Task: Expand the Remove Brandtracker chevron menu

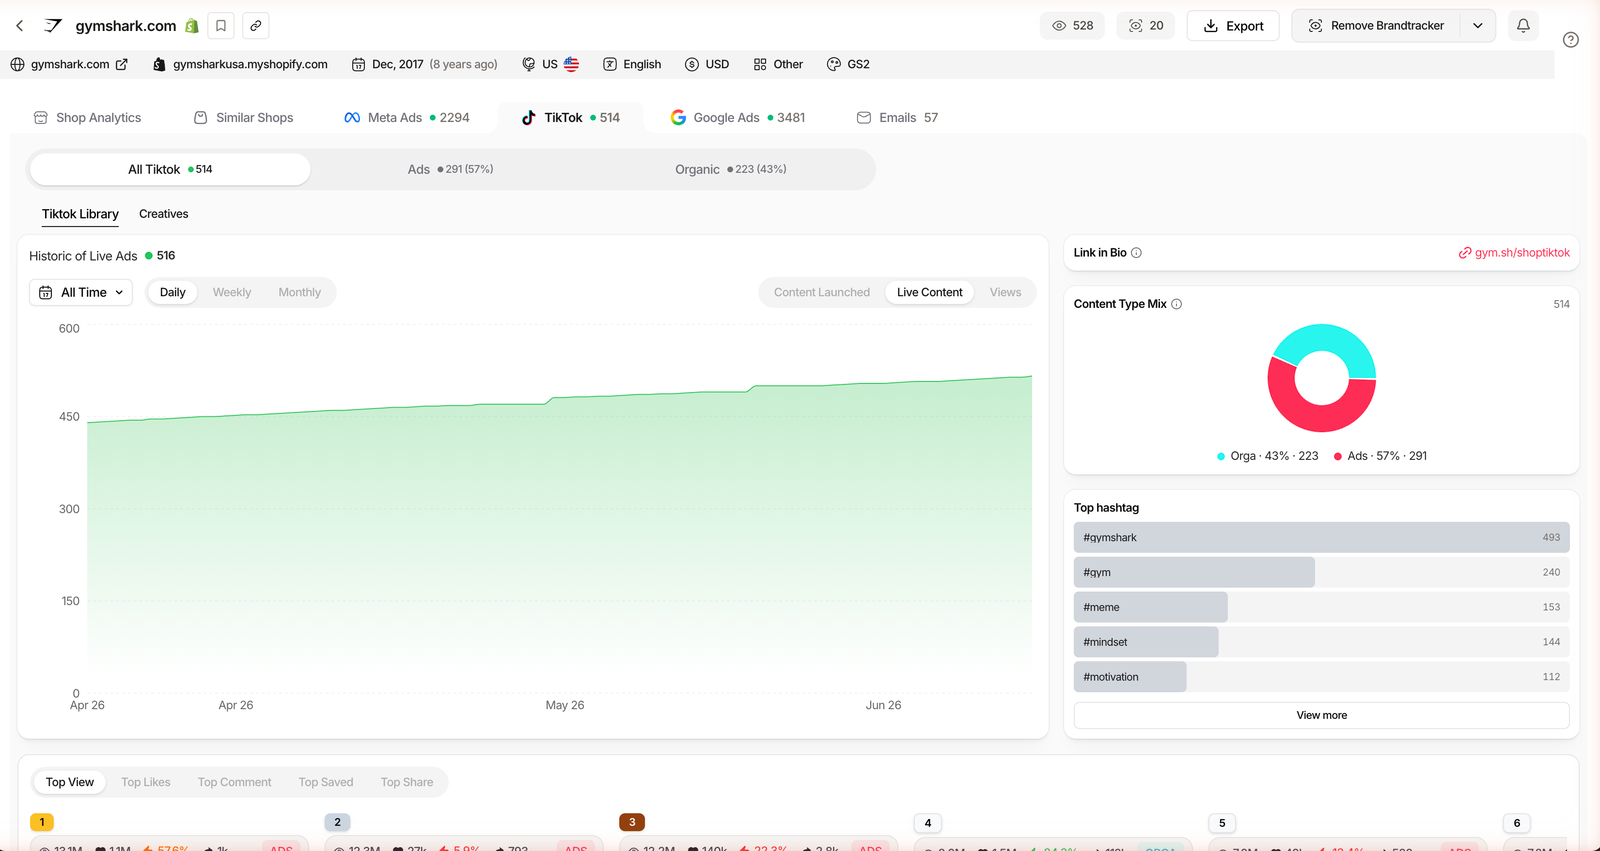Action: pos(1478,26)
